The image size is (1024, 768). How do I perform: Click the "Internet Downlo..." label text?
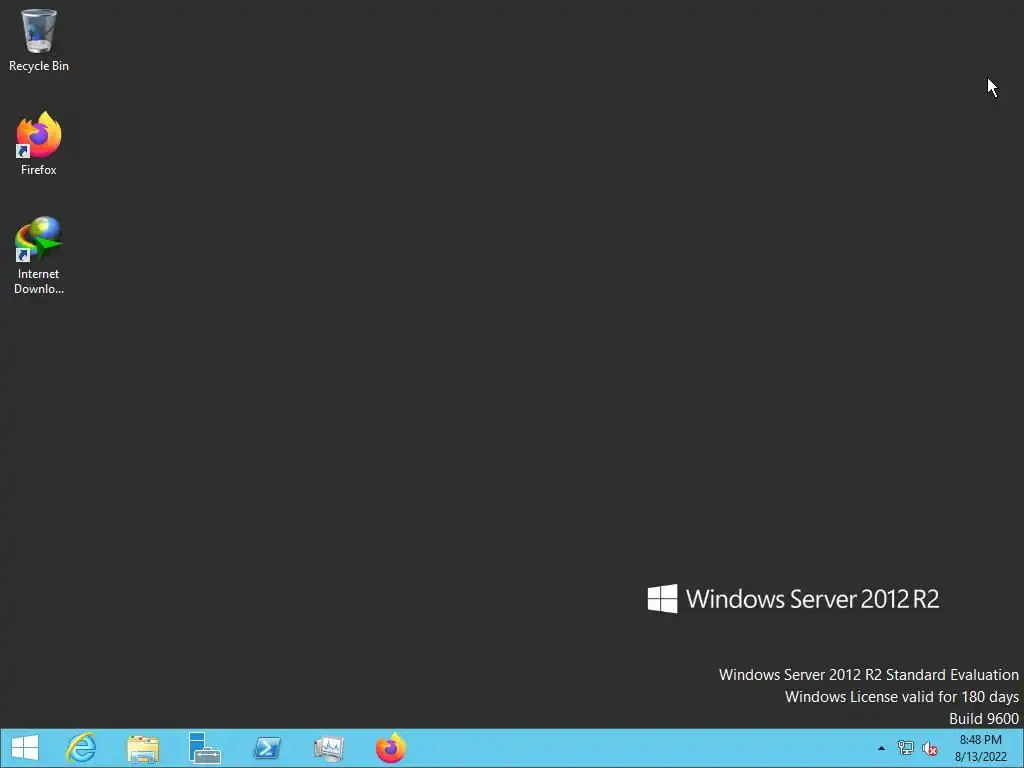pos(39,281)
